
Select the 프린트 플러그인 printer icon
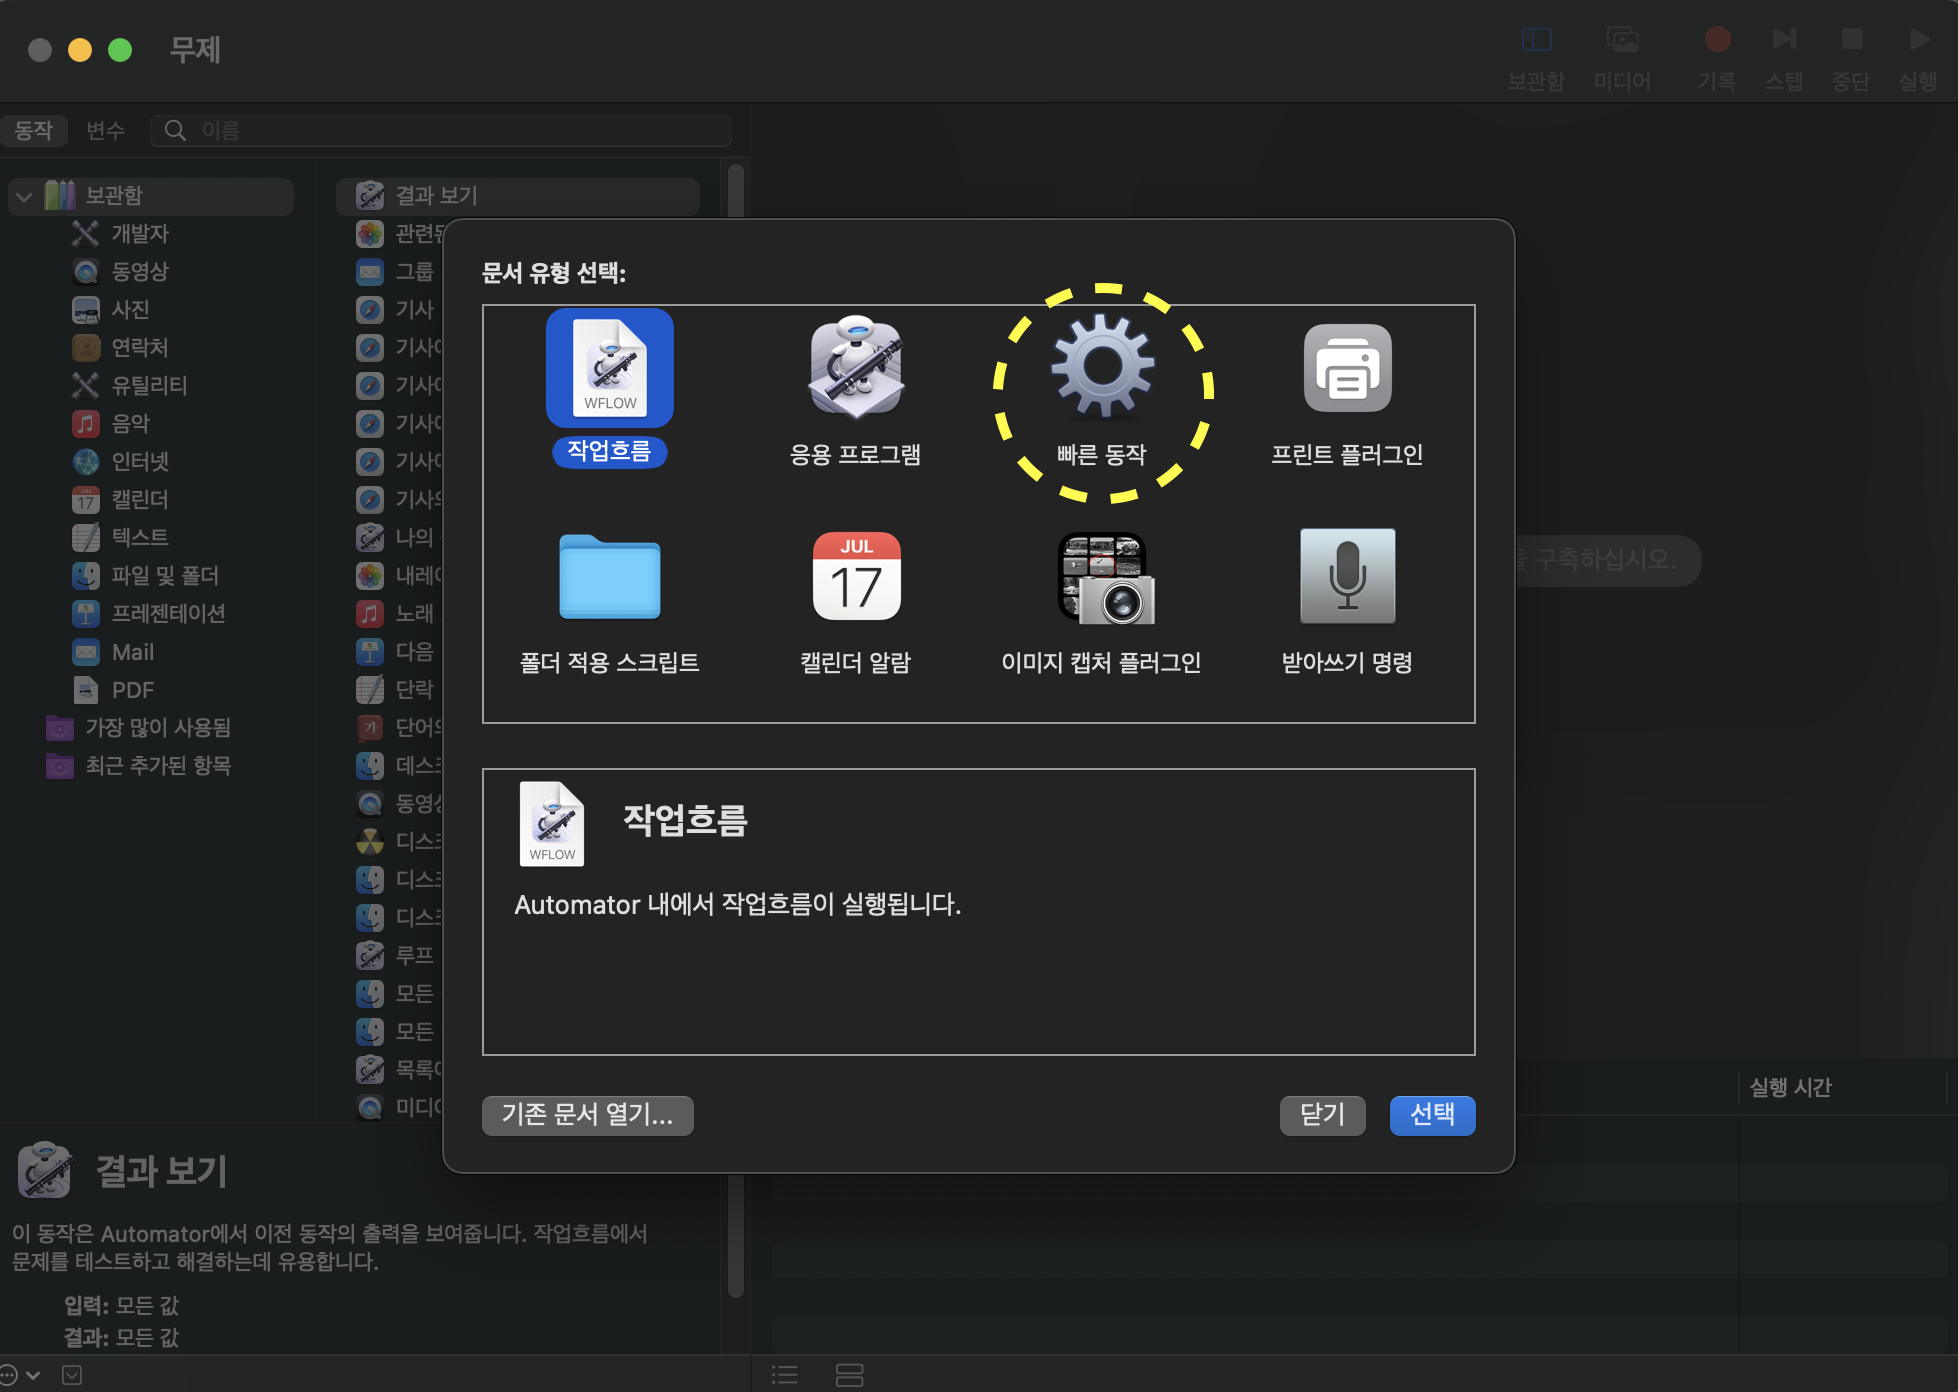coord(1347,367)
